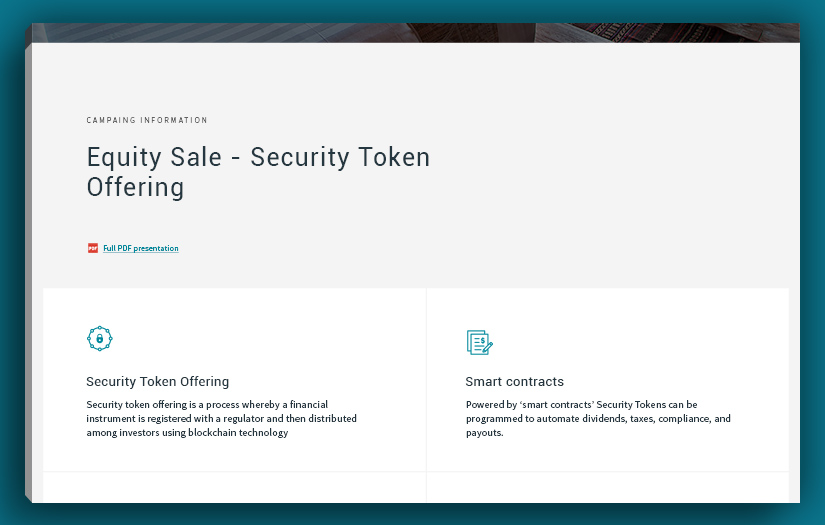Click the empty card below Security Token Offering
This screenshot has width=825, height=525.
(234, 487)
